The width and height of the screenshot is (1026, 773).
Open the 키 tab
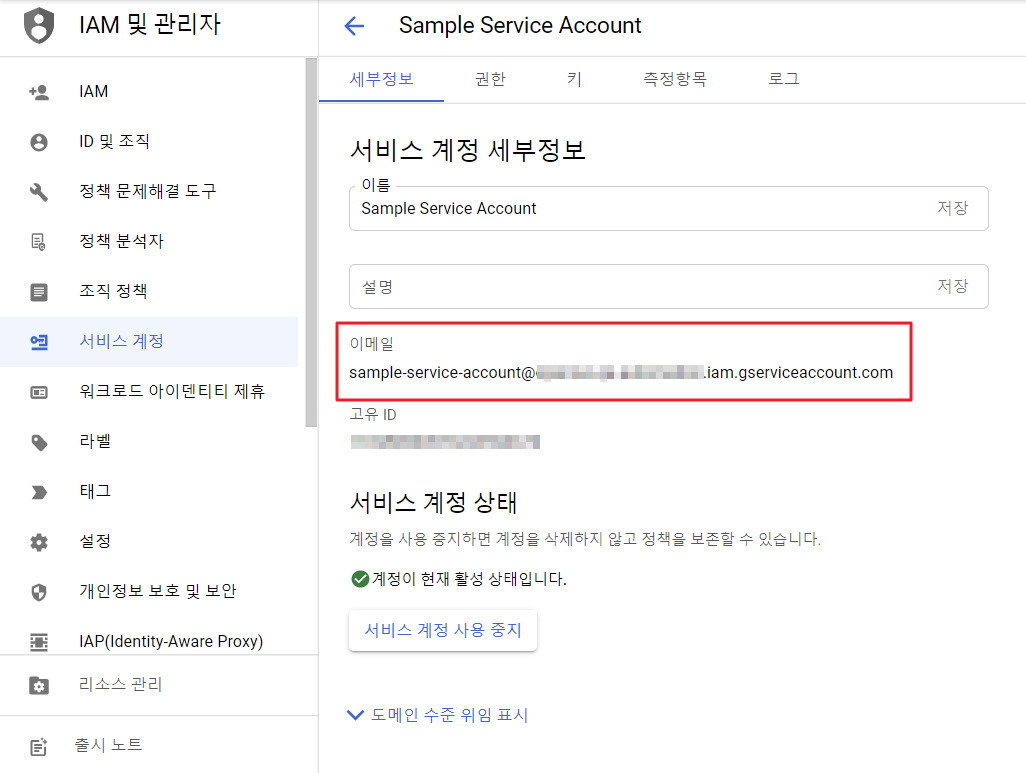click(x=574, y=80)
